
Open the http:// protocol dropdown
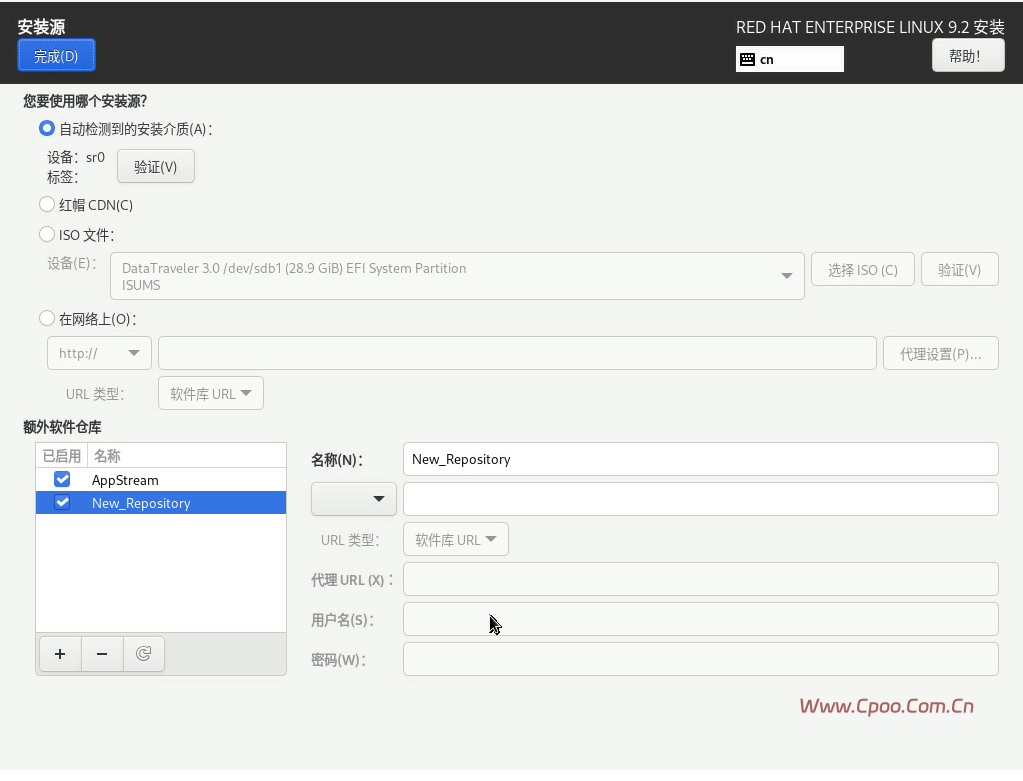[x=99, y=353]
